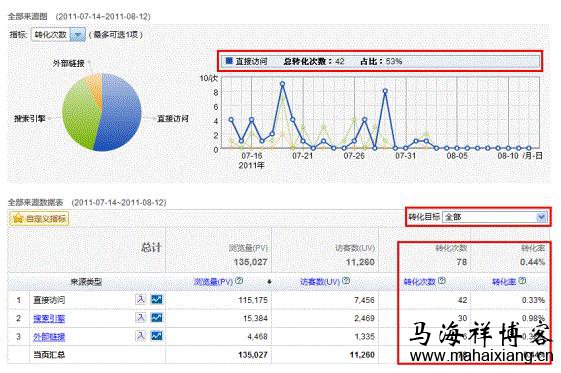Open the 搜索引擎 source link
This screenshot has width=561, height=373.
pos(49,318)
